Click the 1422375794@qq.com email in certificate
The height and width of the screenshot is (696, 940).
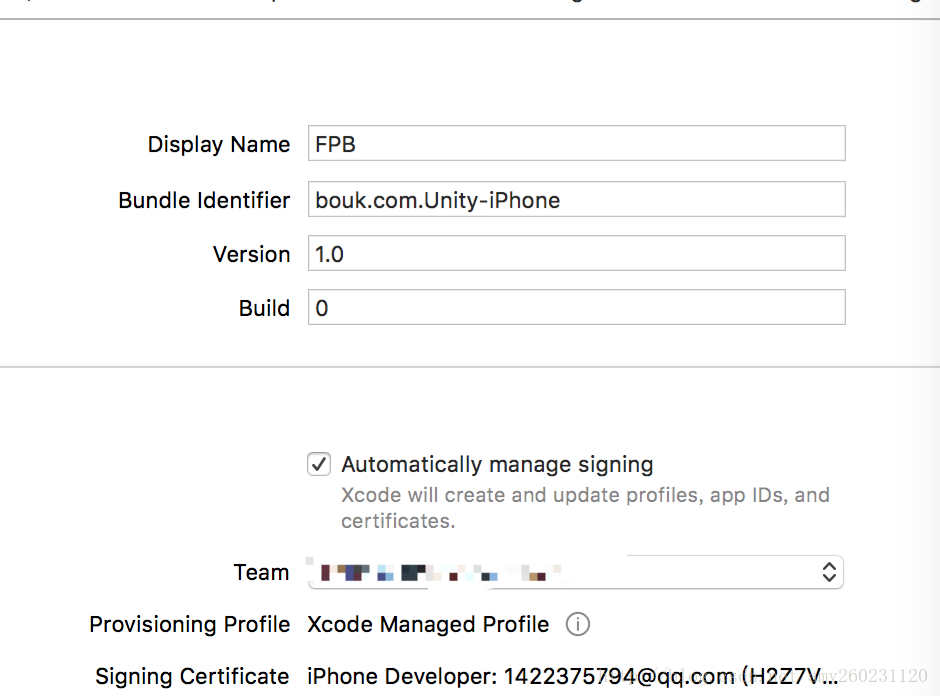(618, 676)
